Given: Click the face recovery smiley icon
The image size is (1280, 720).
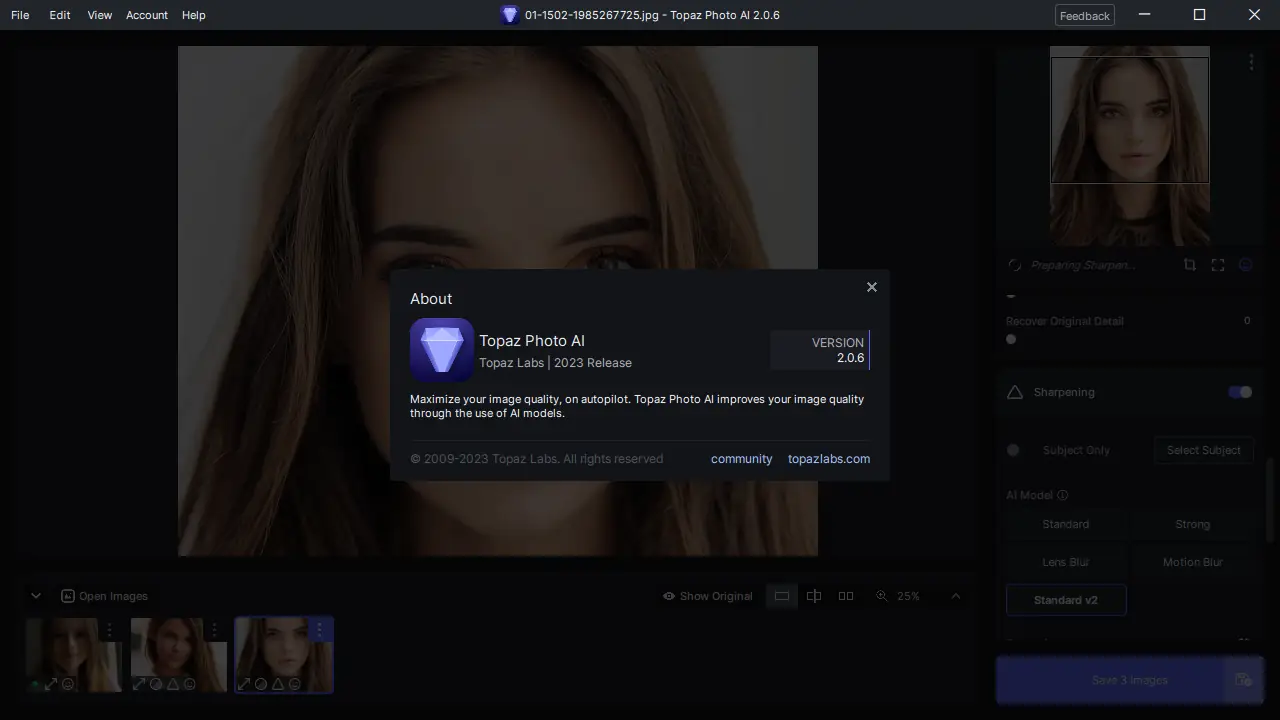Looking at the screenshot, I should click(x=1246, y=265).
